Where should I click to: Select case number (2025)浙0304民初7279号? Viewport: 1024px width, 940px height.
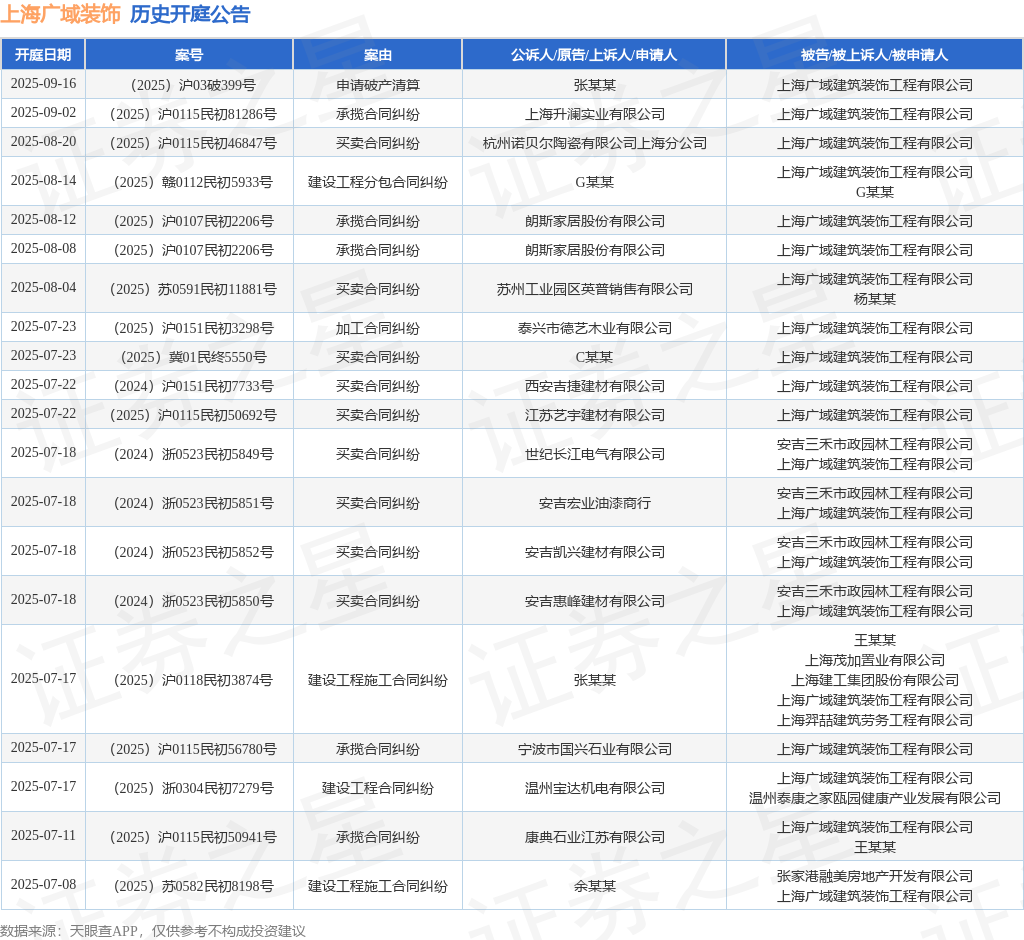193,788
